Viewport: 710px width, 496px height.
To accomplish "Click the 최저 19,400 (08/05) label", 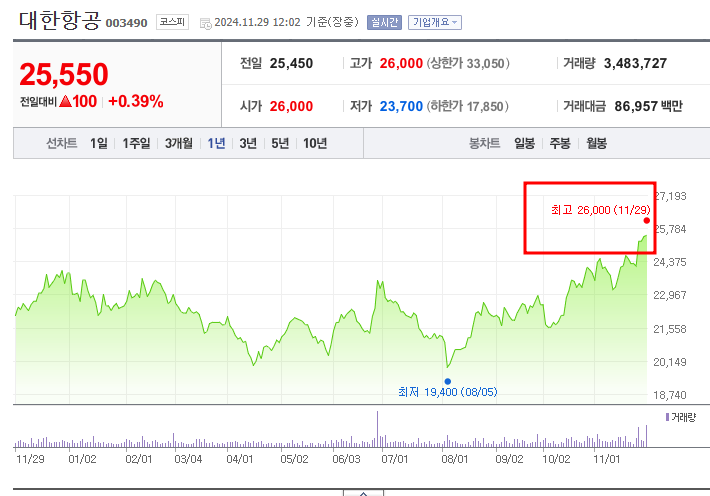I will 447,392.
